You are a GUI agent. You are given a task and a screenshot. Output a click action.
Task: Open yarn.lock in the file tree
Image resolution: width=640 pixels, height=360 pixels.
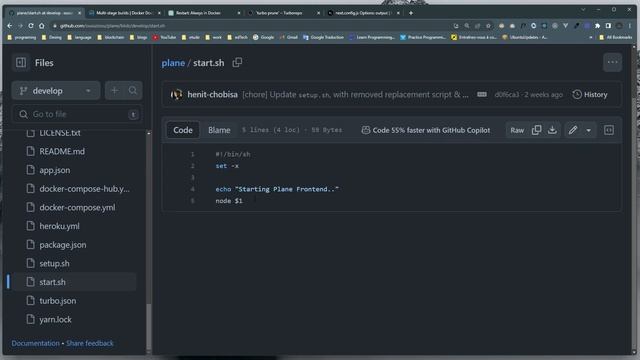[55, 320]
